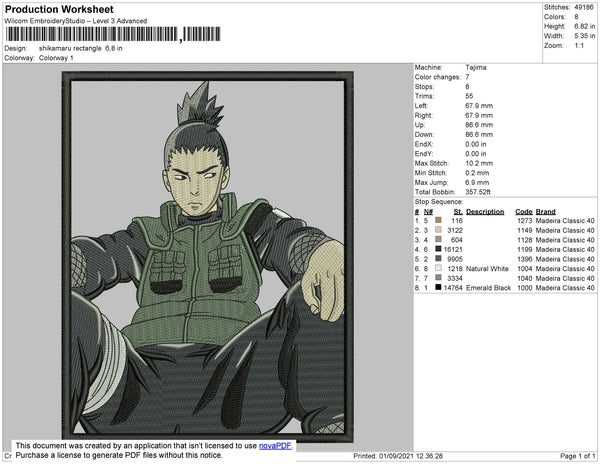
Task: Click the 'Colorway 1' value
Action: (56, 58)
